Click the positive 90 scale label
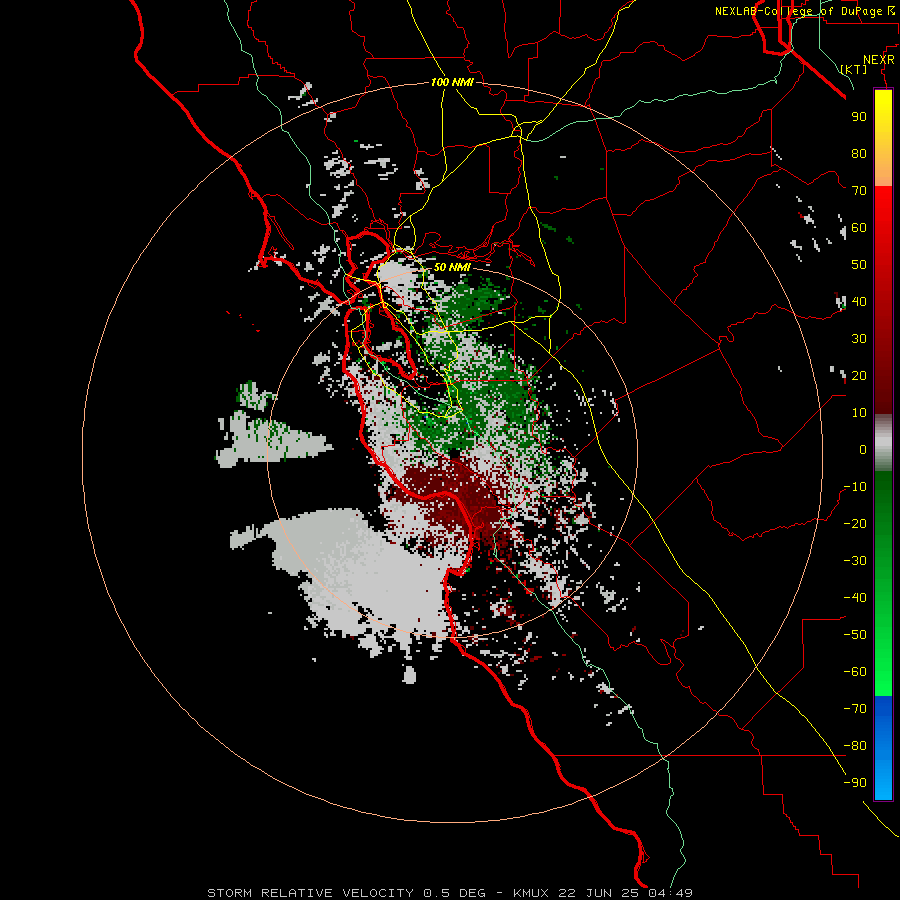The width and height of the screenshot is (900, 900). [859, 117]
